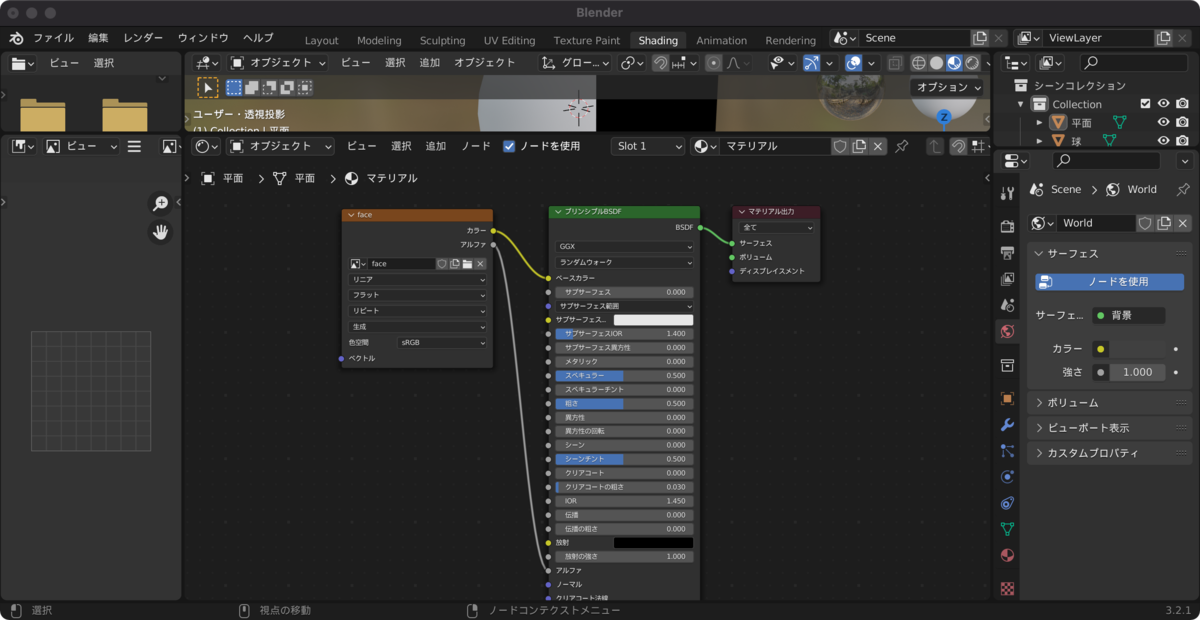Viewport: 1200px width, 620px height.
Task: Open the View Layer properties tab
Action: tap(1007, 279)
